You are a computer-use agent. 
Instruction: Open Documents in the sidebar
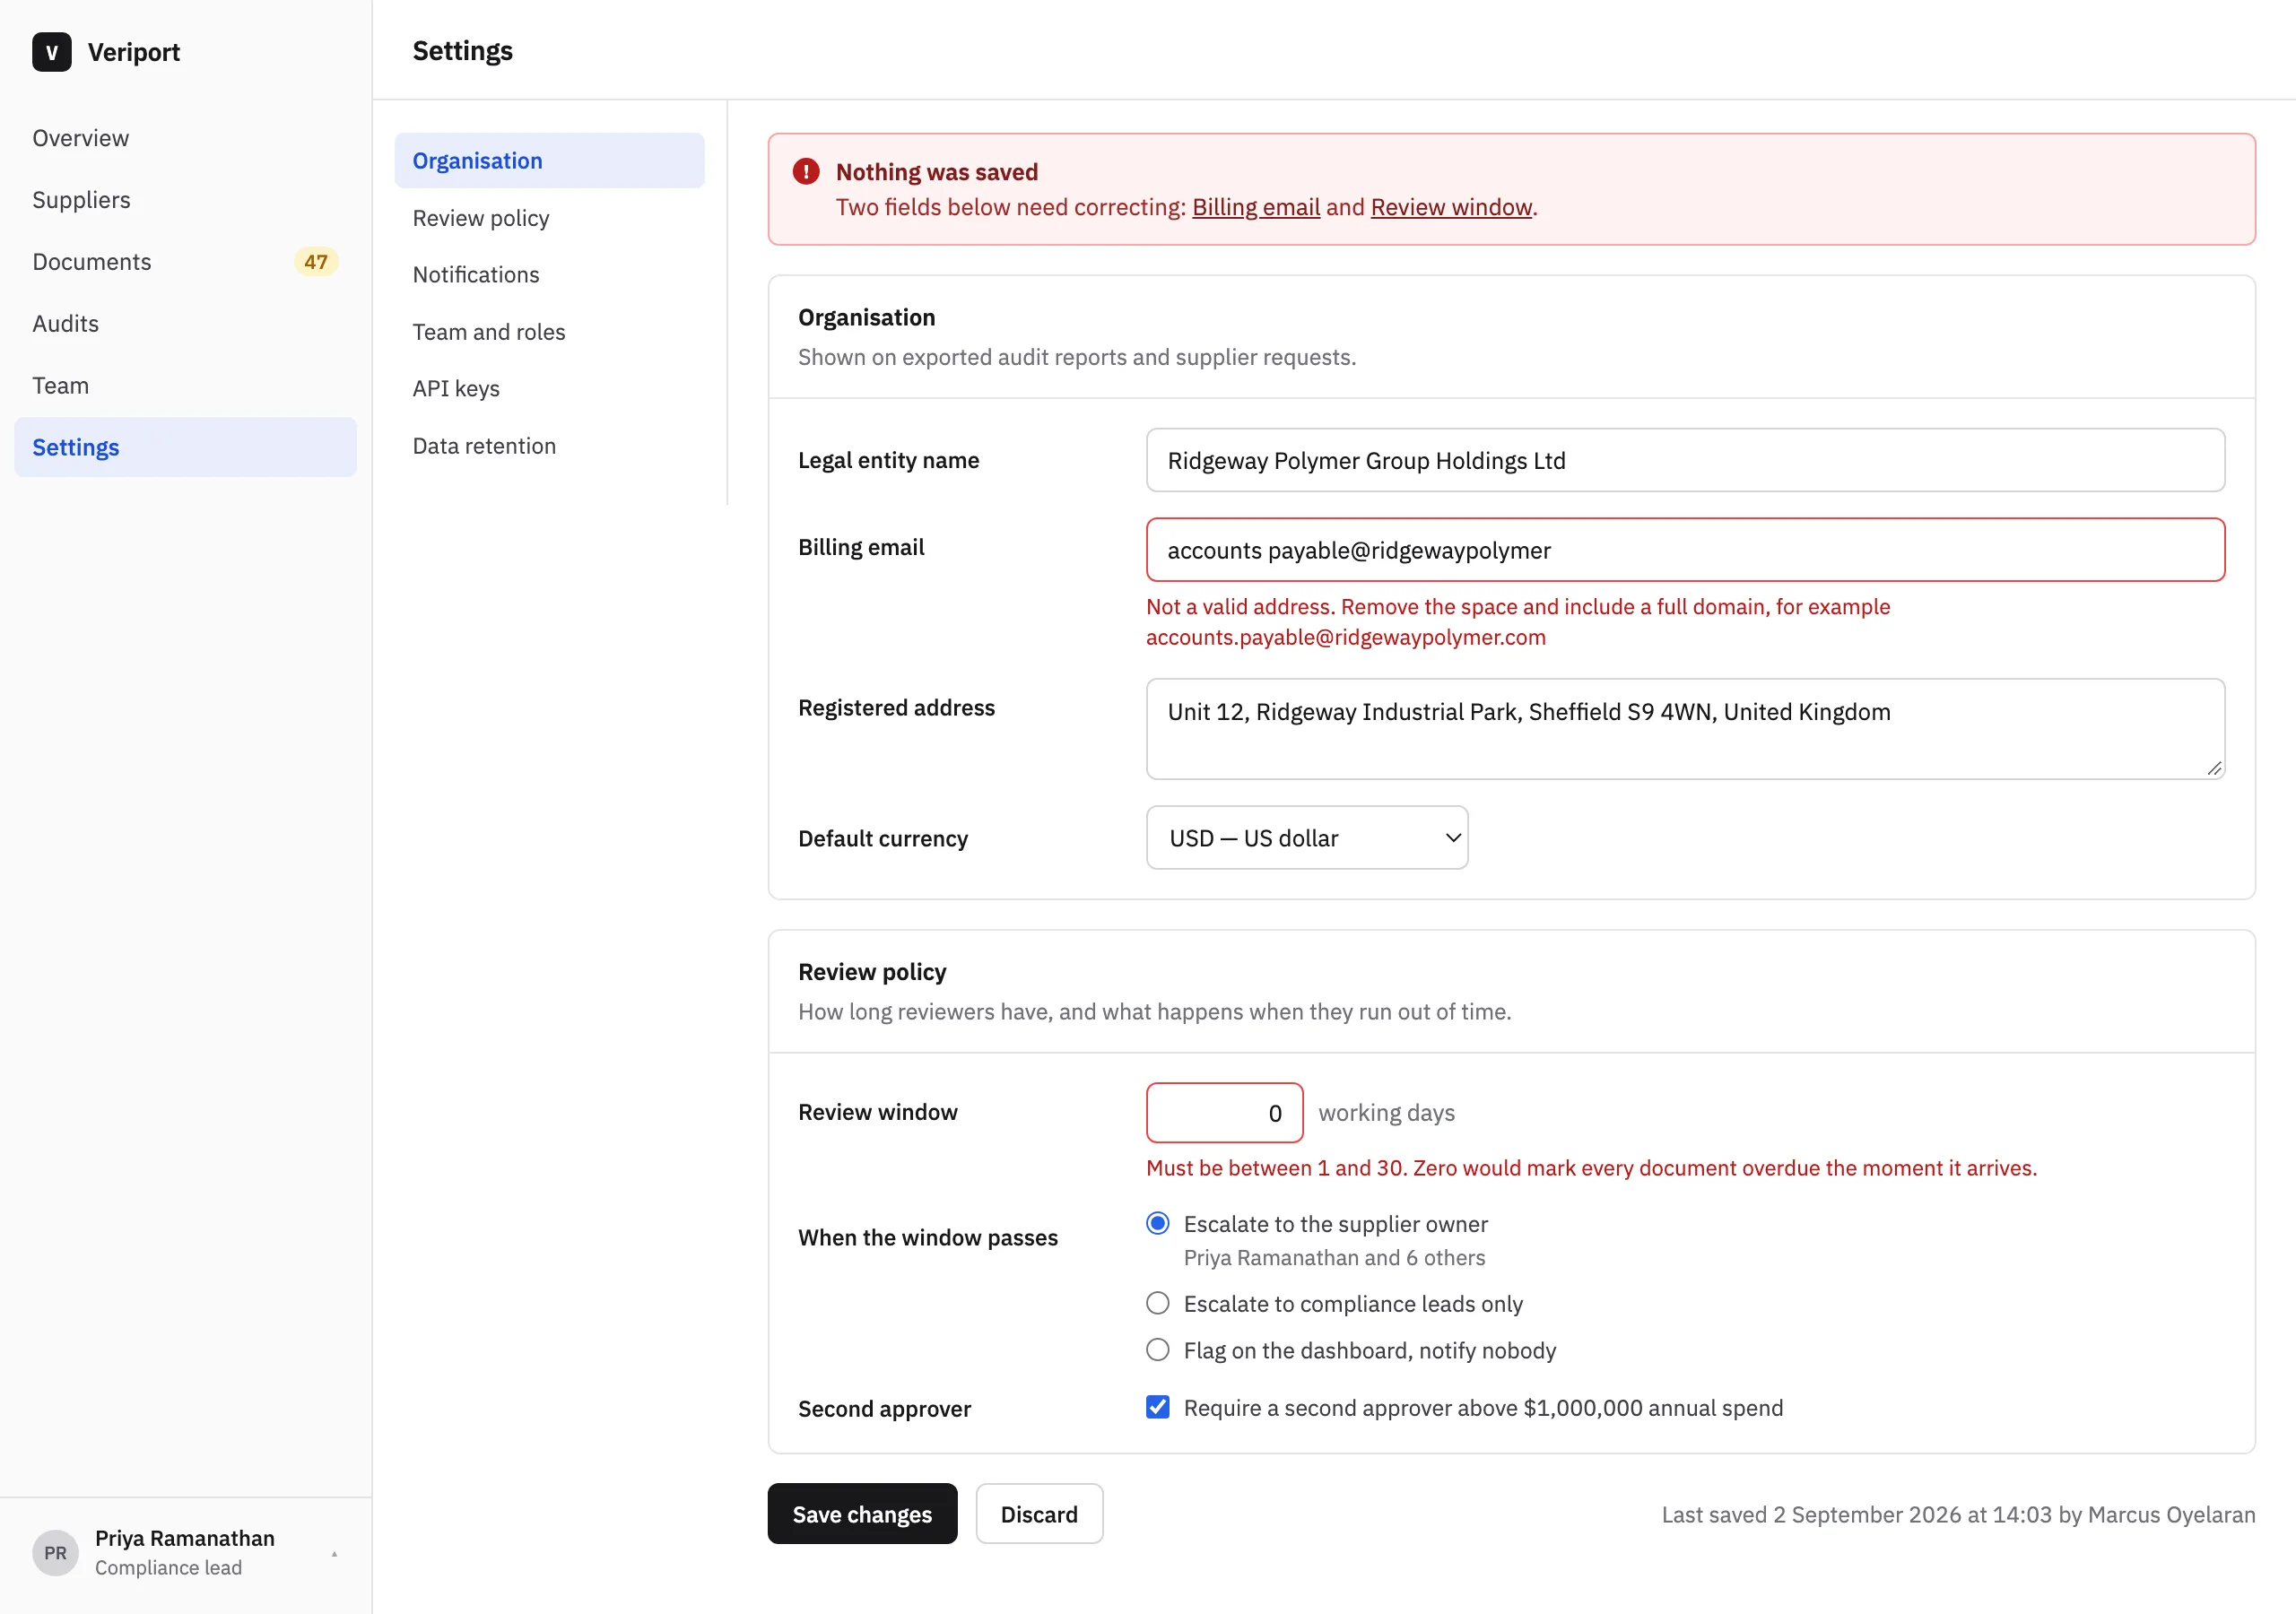coord(185,262)
